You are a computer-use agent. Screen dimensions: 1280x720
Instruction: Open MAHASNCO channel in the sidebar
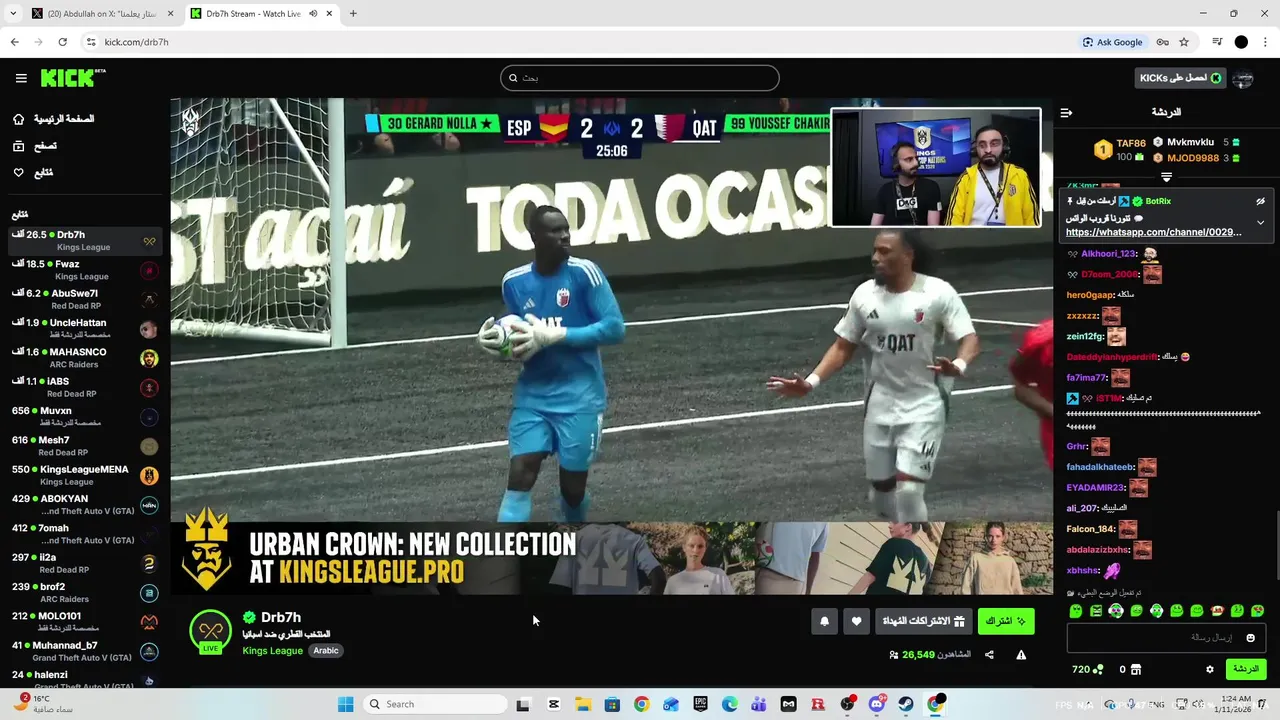(x=84, y=358)
